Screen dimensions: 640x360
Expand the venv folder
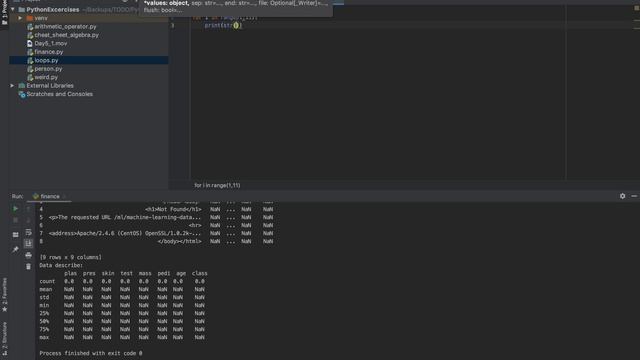coord(20,18)
